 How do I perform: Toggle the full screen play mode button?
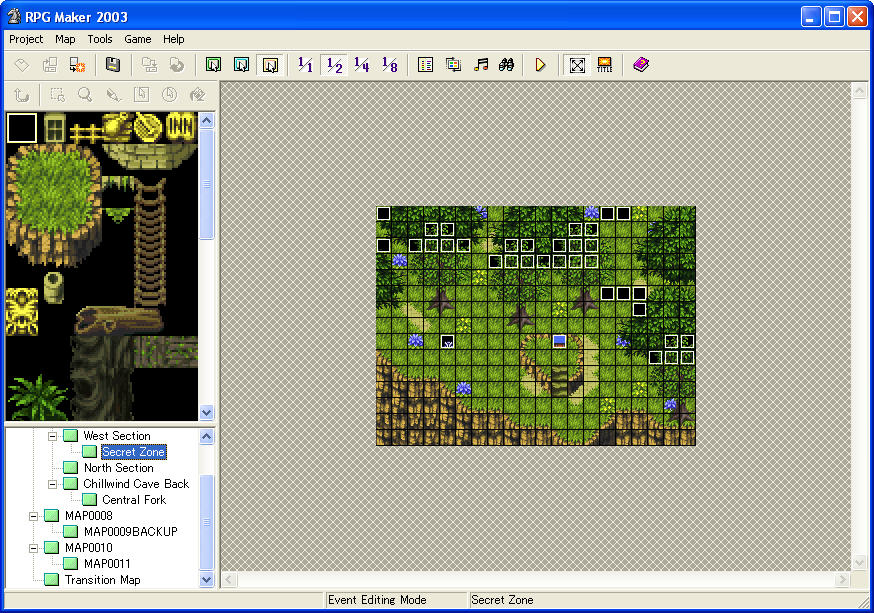(x=577, y=65)
